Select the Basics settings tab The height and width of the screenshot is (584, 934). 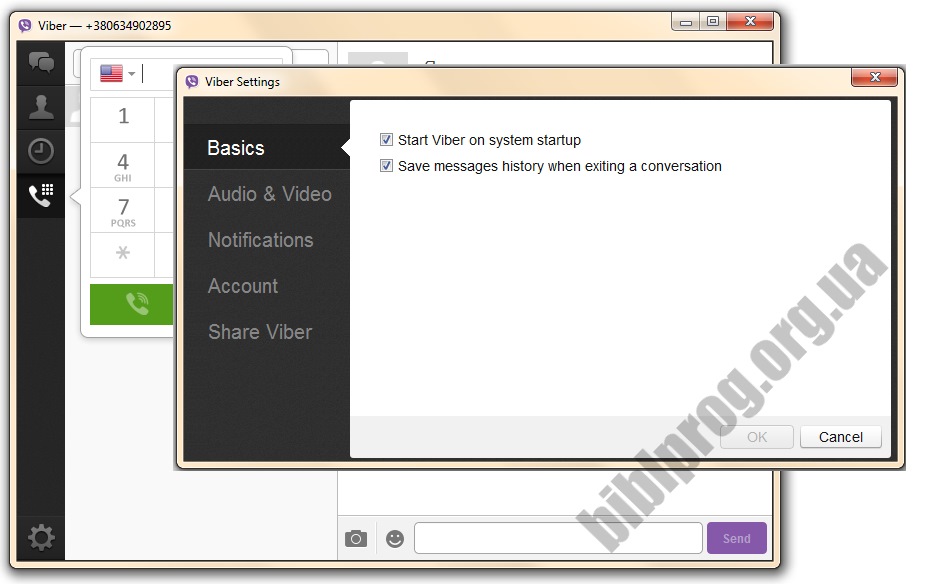coord(266,147)
